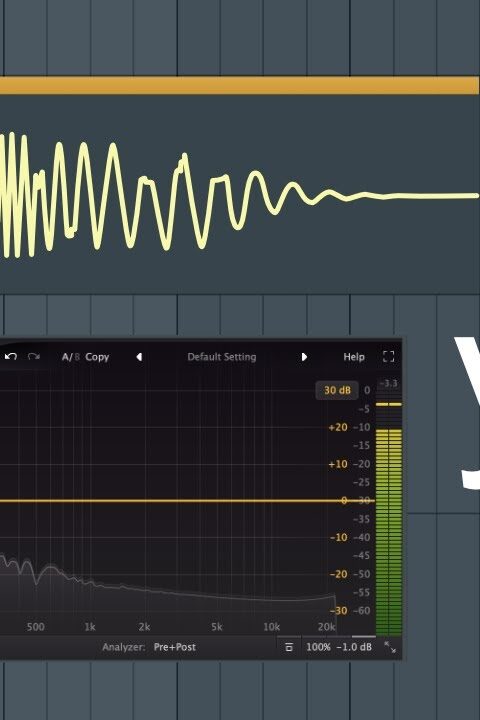Undo the last EQ change

(11, 356)
